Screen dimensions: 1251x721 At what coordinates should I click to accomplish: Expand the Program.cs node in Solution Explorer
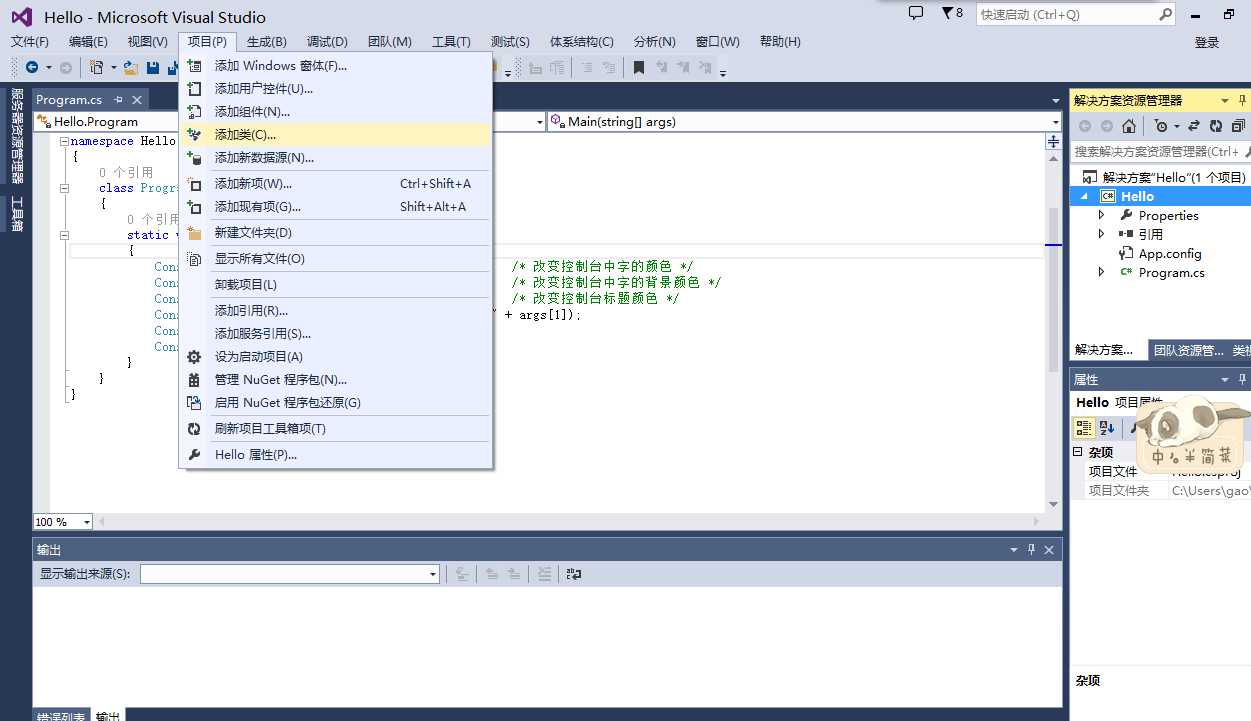(x=1102, y=272)
